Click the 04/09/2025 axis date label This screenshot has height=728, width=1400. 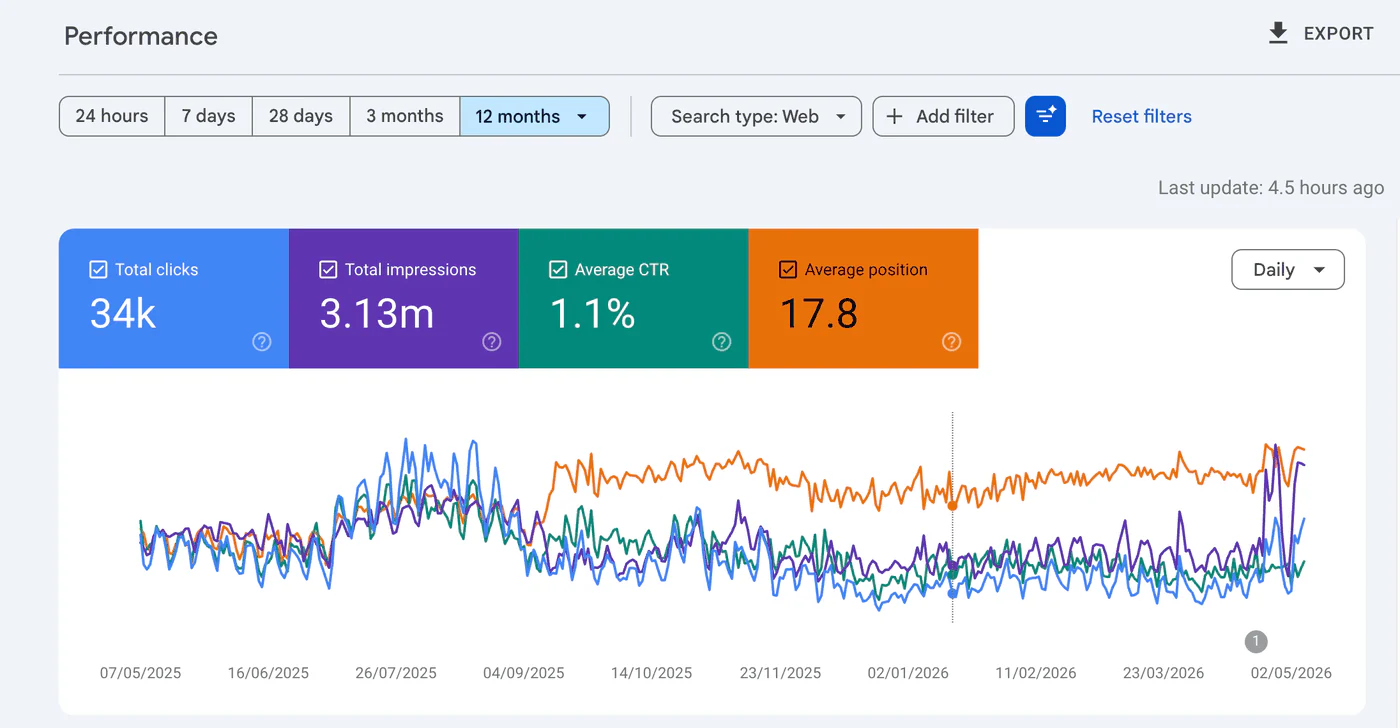[524, 673]
